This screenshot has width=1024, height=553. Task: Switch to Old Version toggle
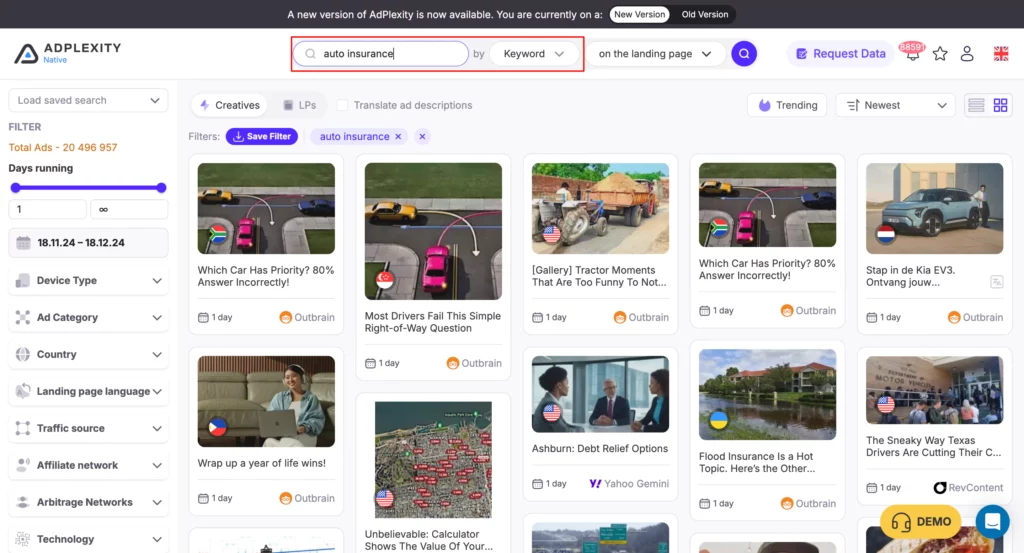click(x=704, y=15)
